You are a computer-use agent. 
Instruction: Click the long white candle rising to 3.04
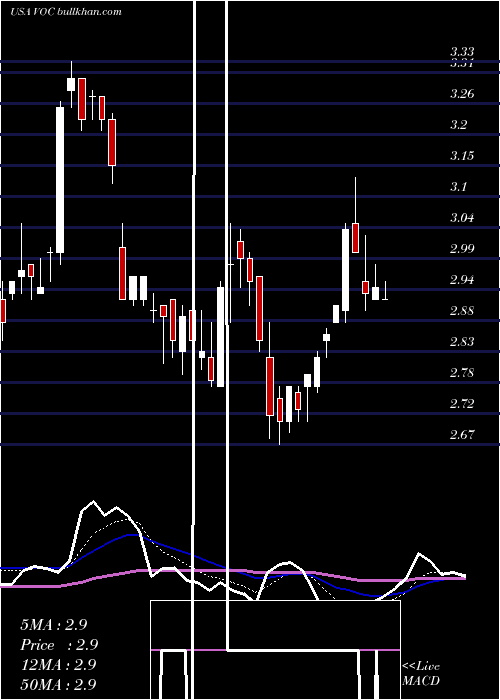(x=346, y=270)
